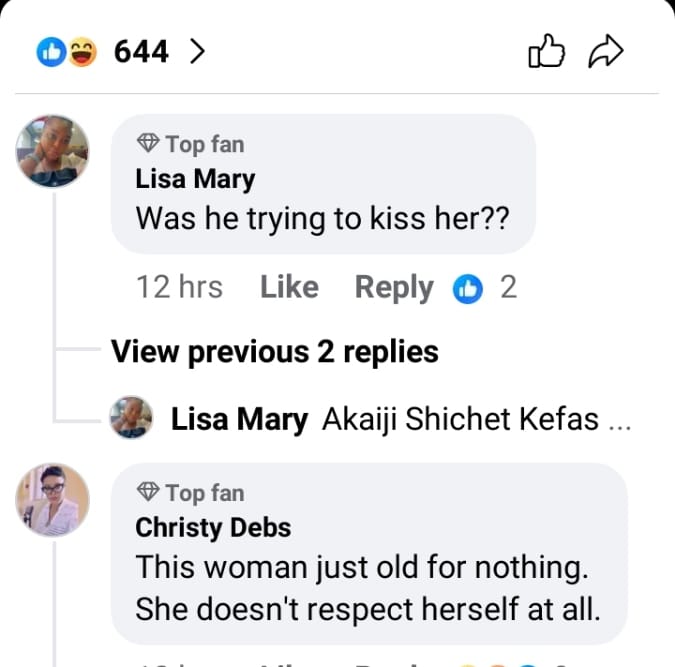Image resolution: width=675 pixels, height=667 pixels.
Task: Tap like count icon on Lisa's comment
Action: coord(466,289)
